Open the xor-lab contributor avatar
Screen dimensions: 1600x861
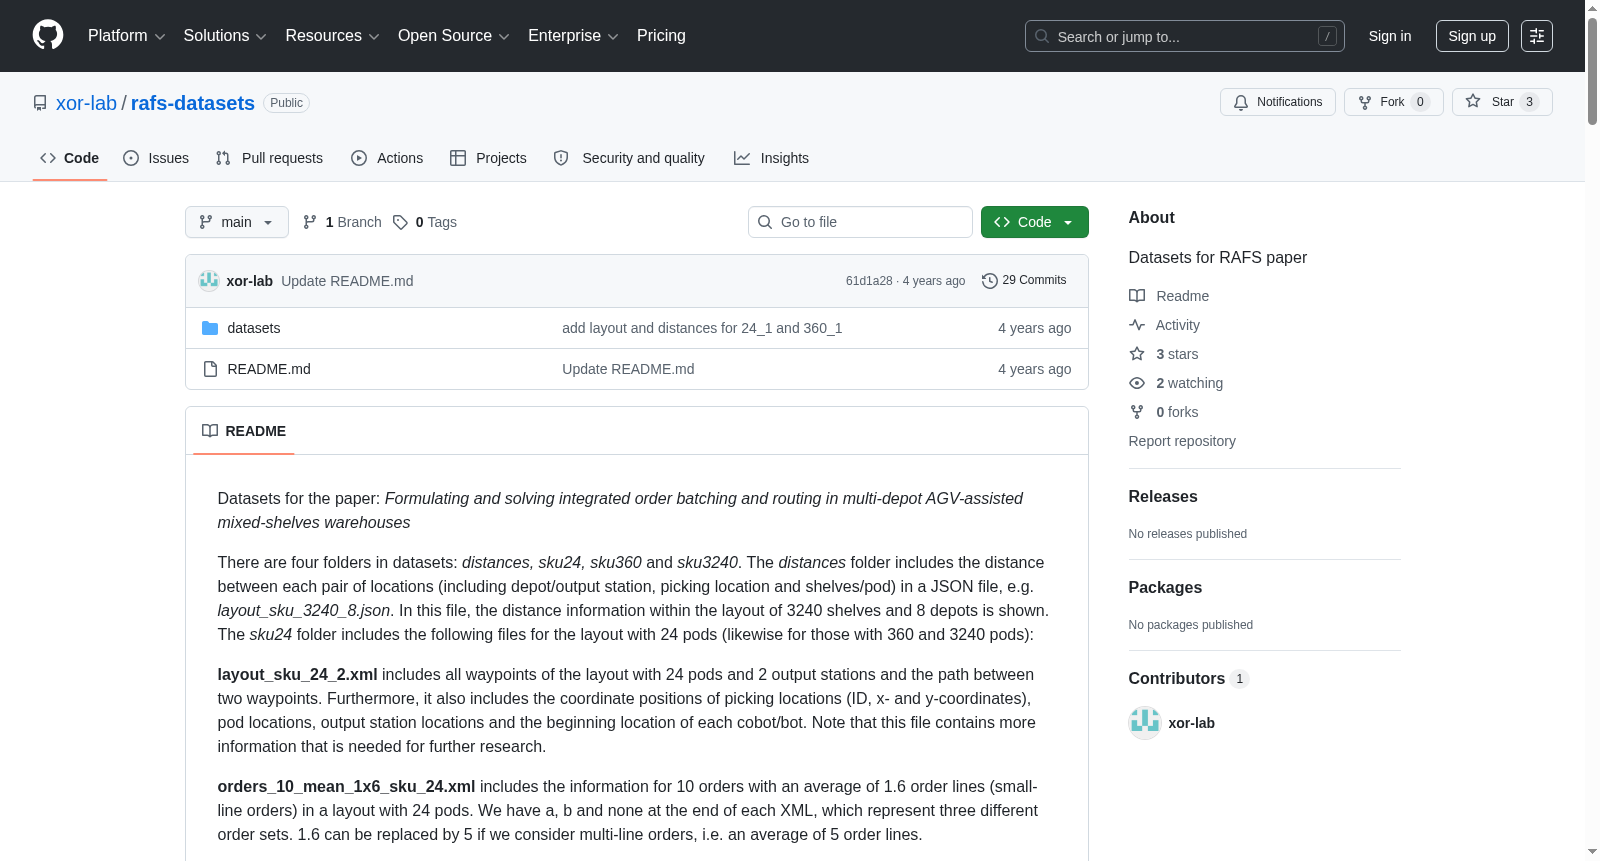1144,723
